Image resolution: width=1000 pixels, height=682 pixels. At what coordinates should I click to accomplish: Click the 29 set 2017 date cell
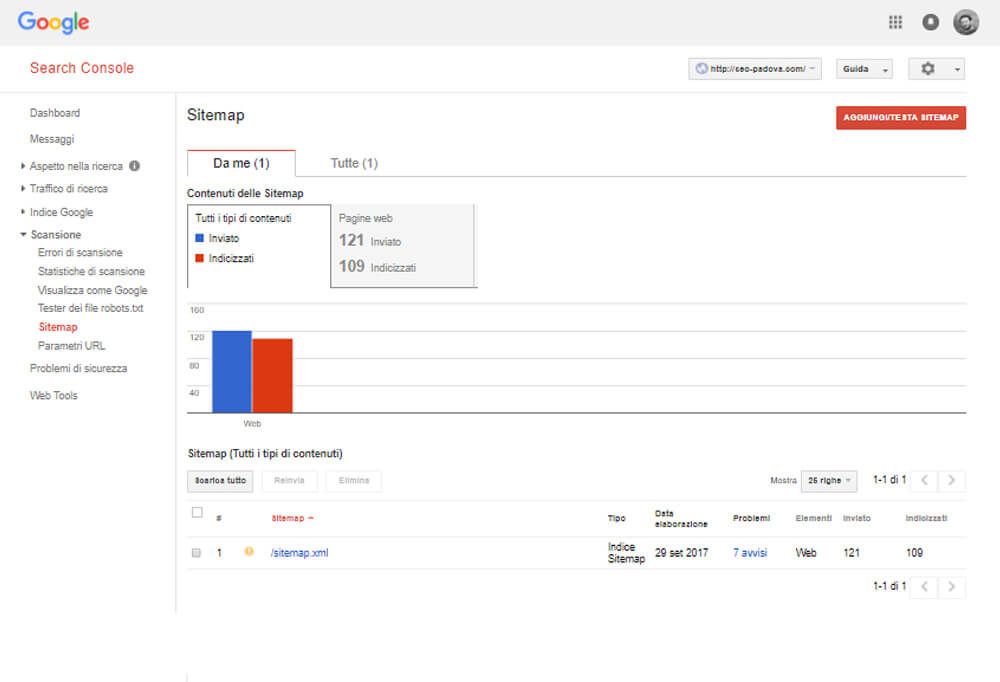click(681, 552)
